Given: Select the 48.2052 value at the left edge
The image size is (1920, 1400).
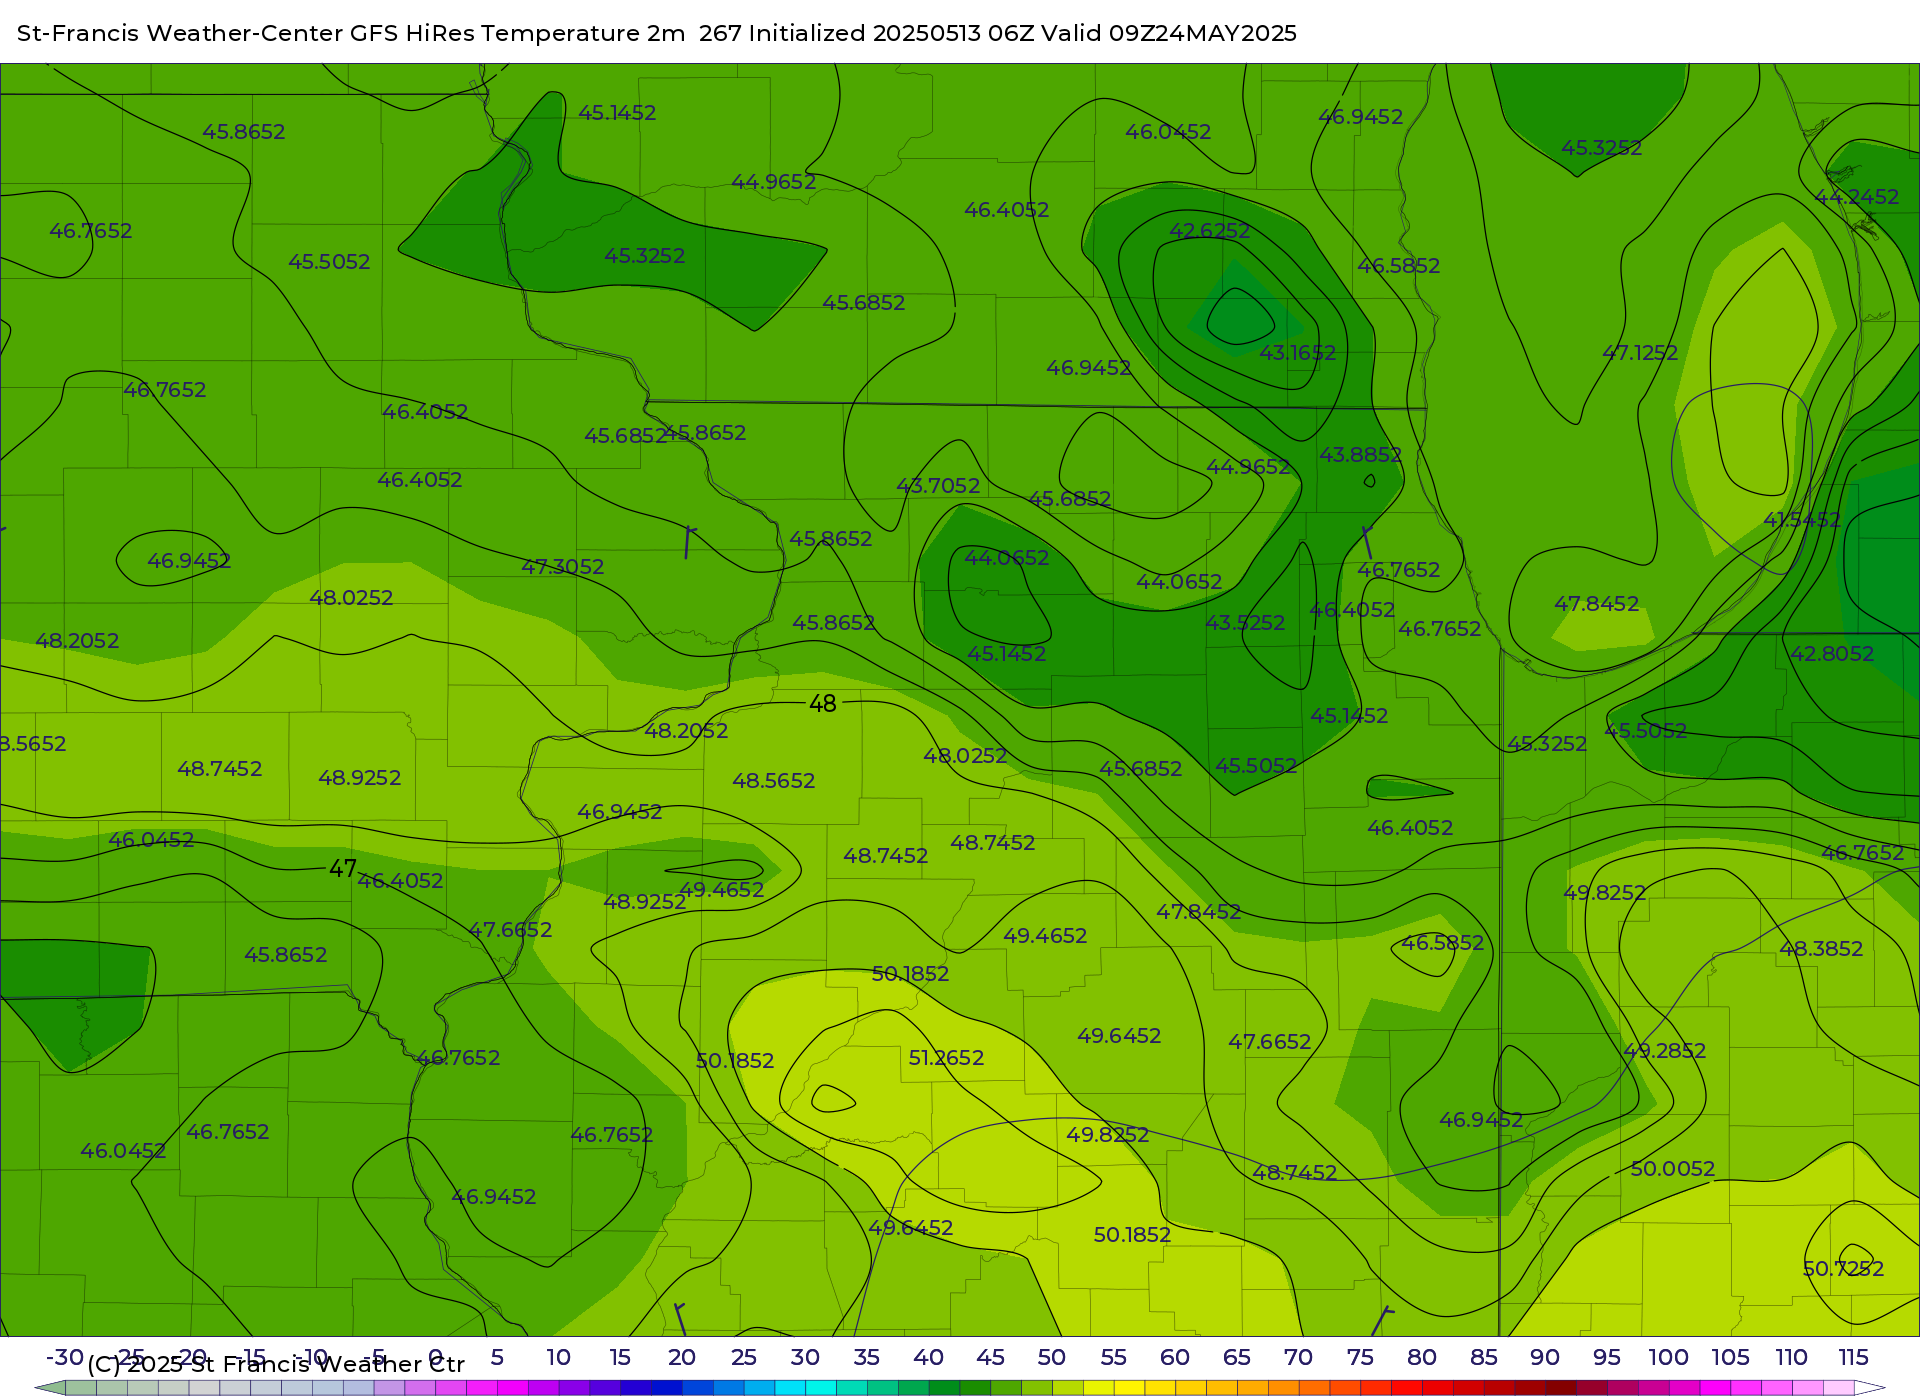Looking at the screenshot, I should coord(77,641).
